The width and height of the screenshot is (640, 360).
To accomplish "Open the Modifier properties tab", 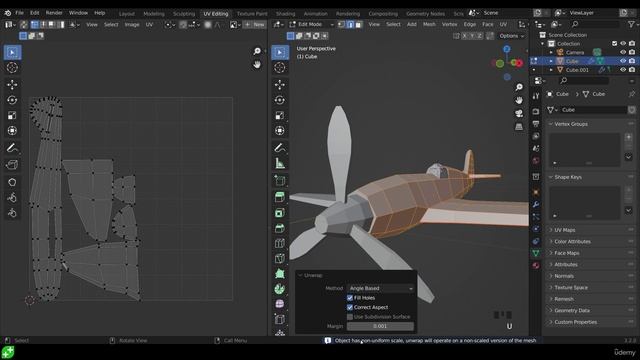I will click(x=536, y=204).
